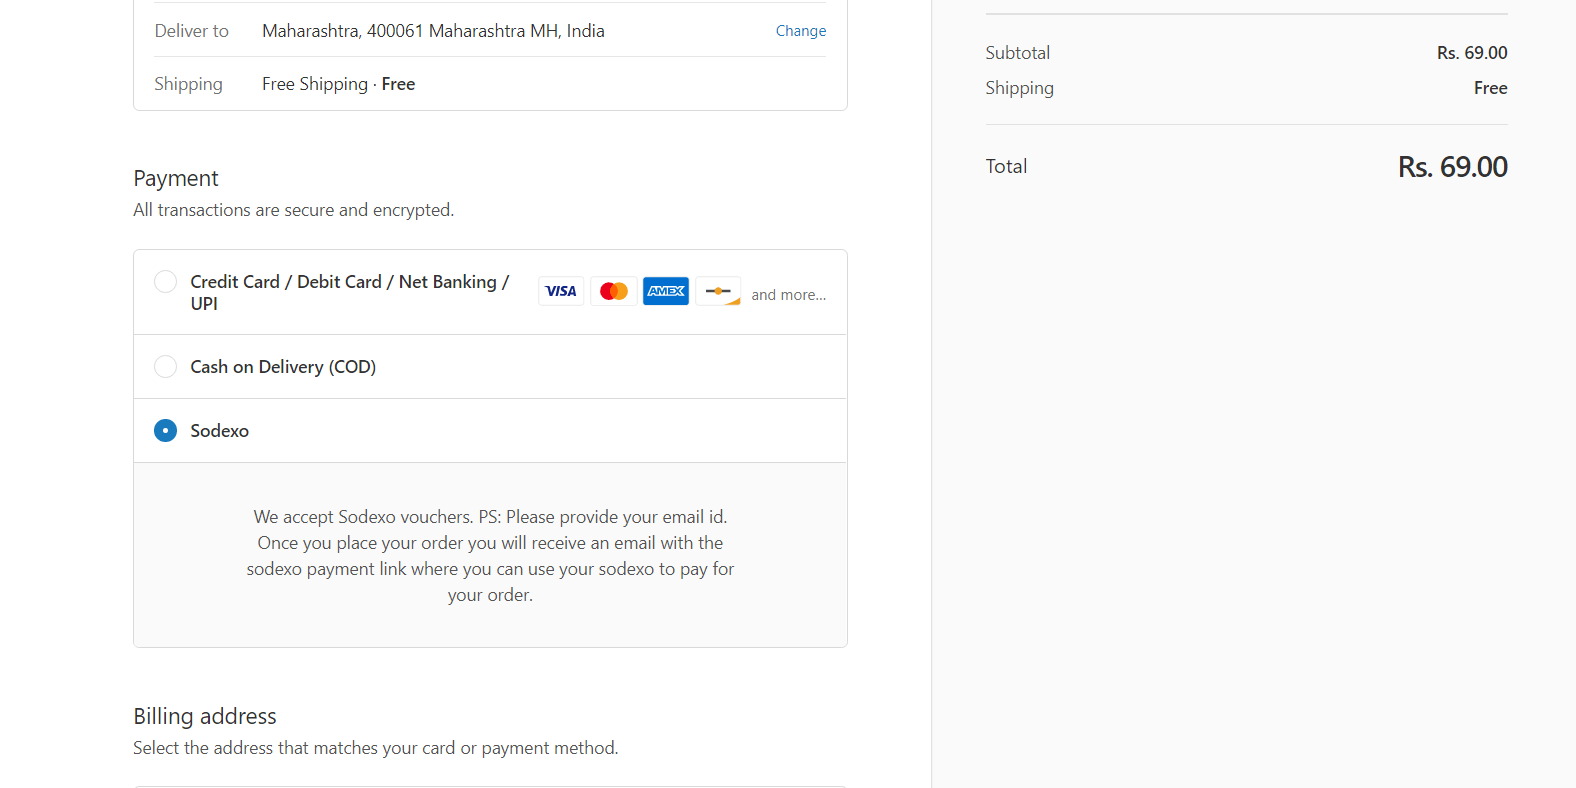This screenshot has height=788, width=1576.
Task: Click the Maharashtra delivery address text
Action: (433, 31)
